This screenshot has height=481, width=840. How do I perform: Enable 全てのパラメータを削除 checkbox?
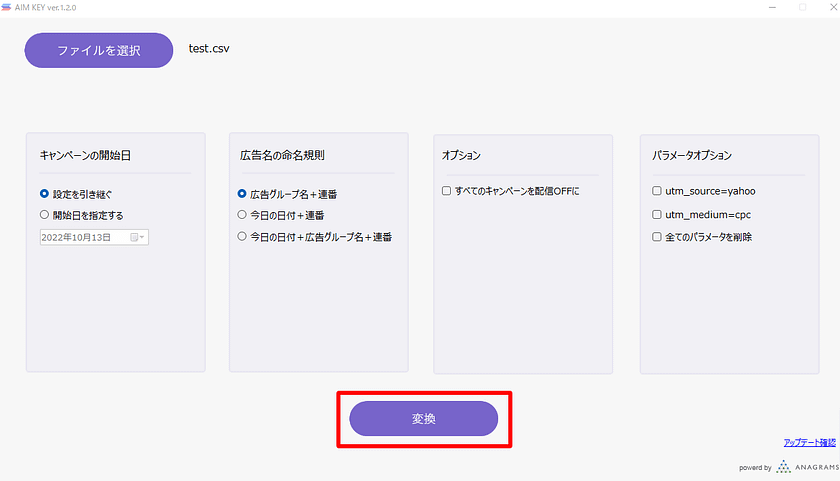coord(656,237)
